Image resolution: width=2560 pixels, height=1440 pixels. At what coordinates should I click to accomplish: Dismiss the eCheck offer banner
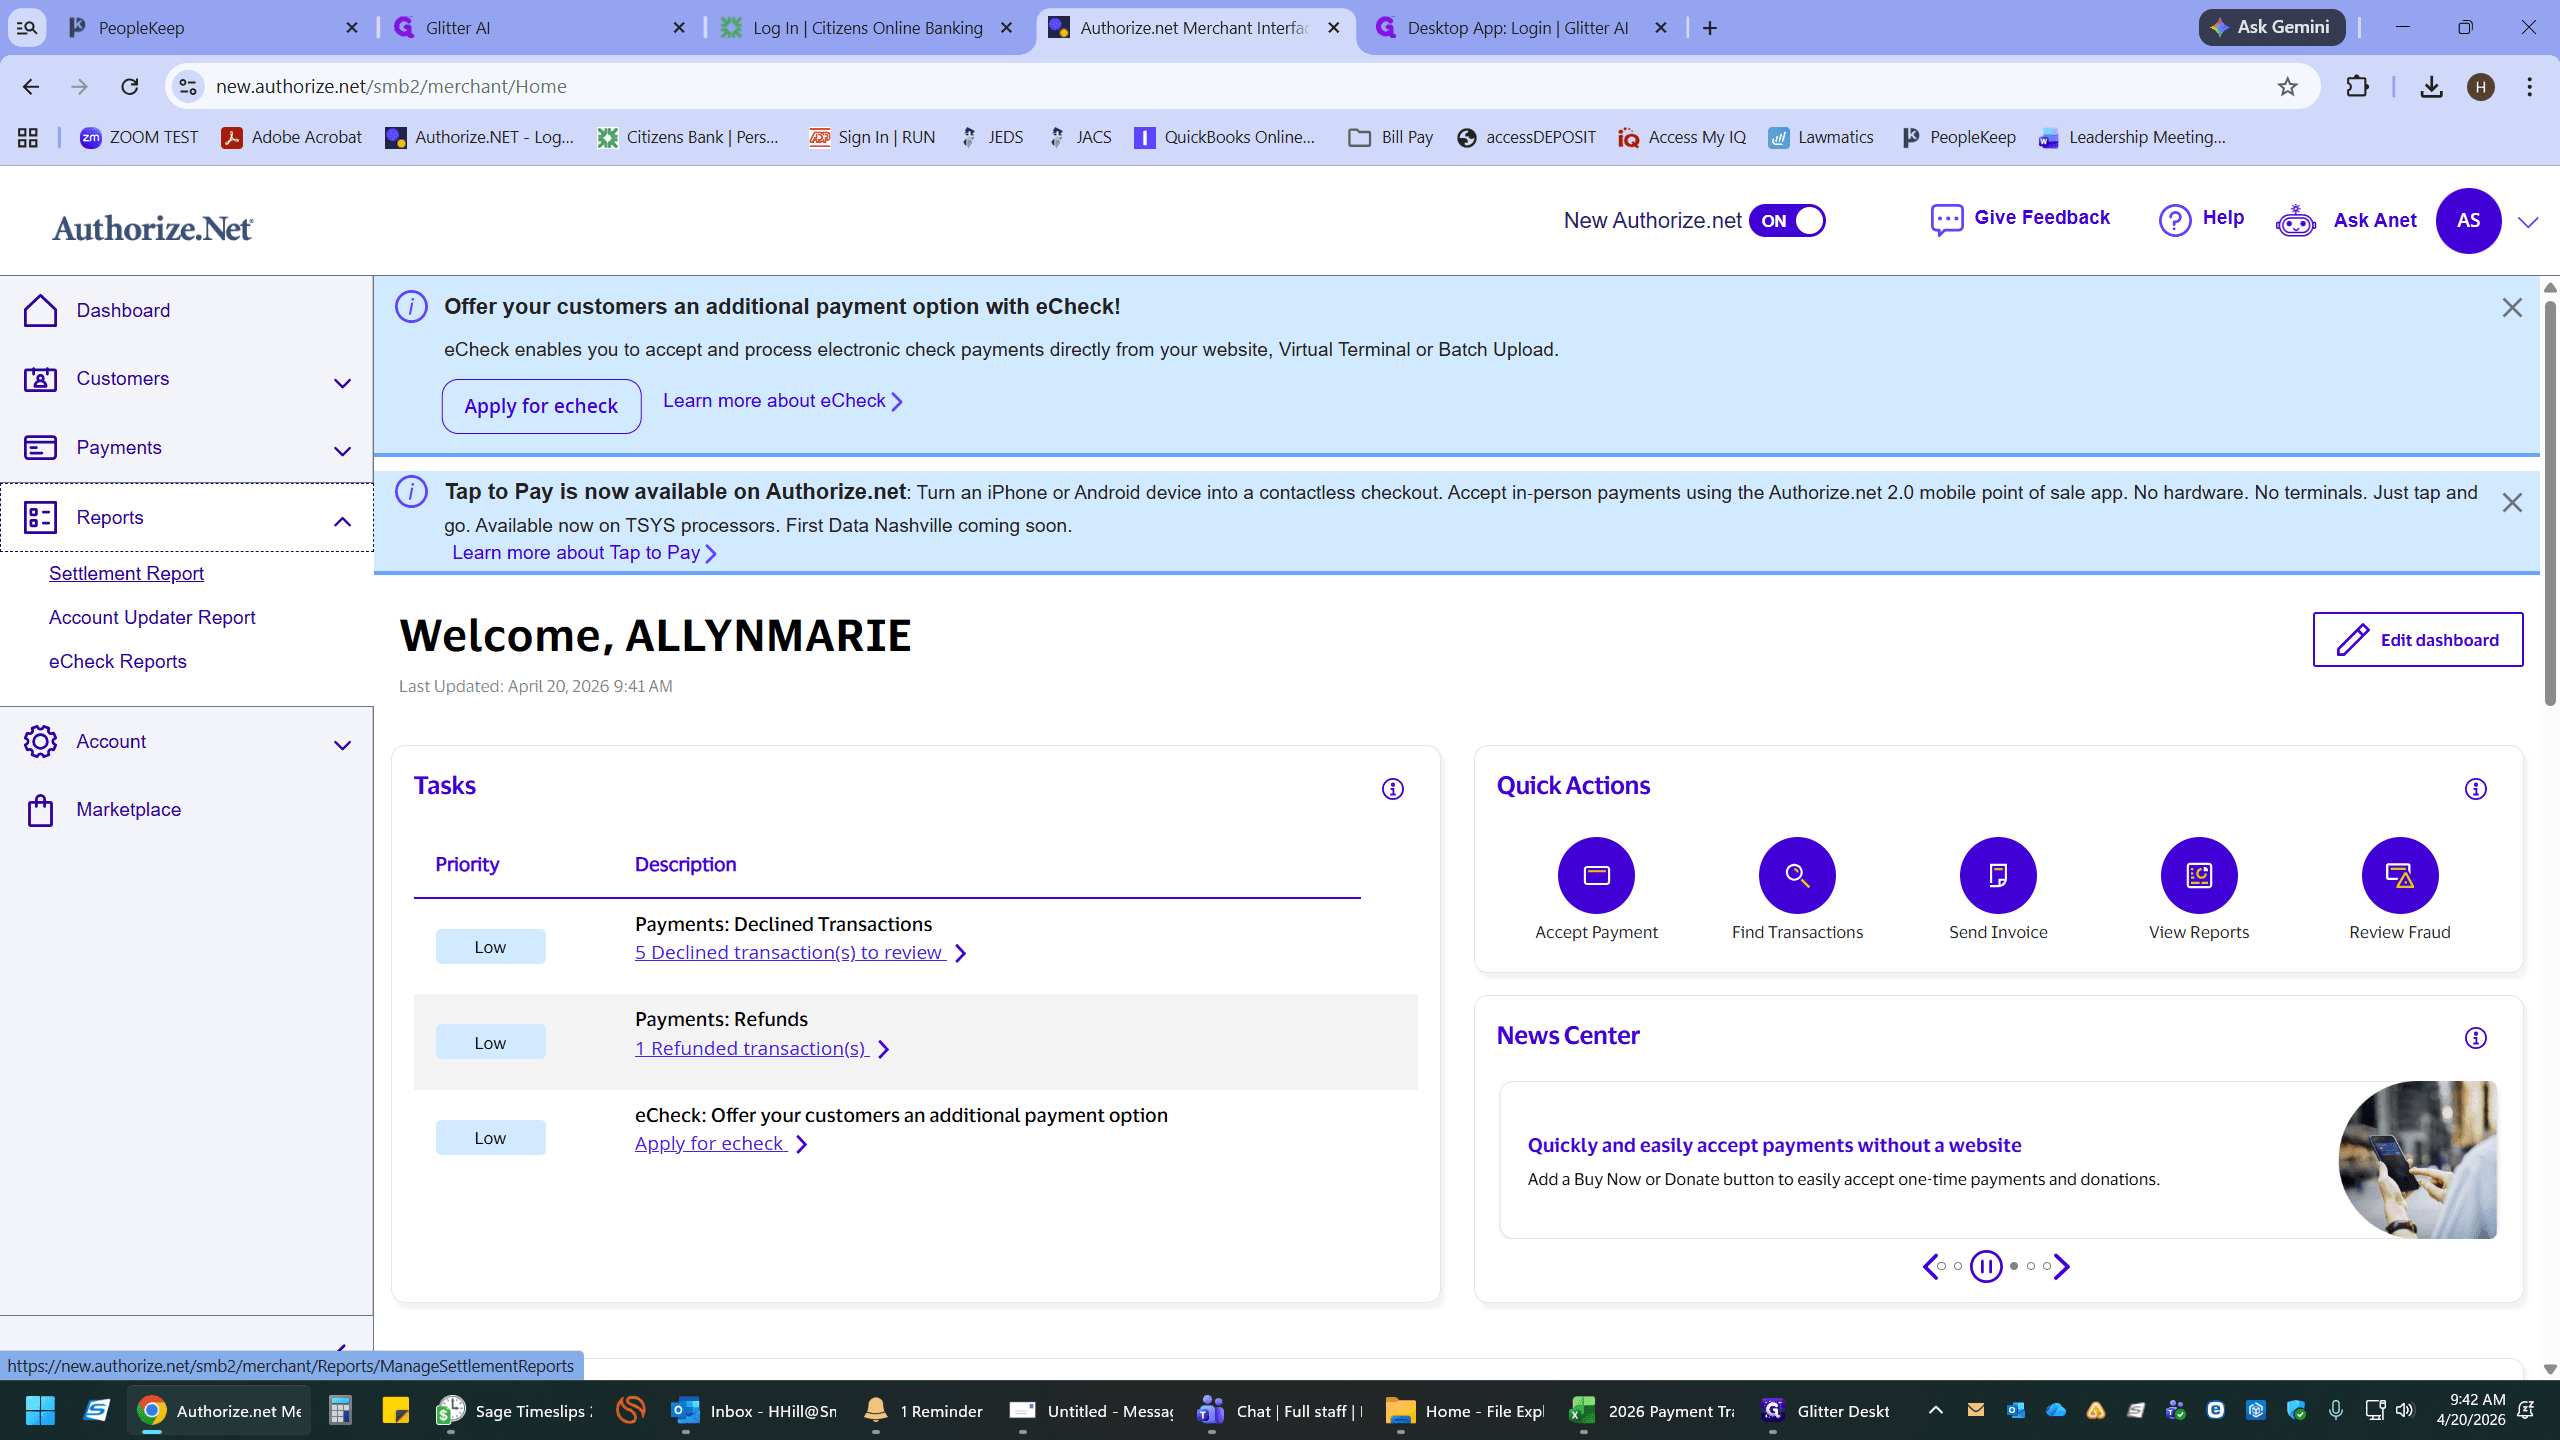click(2512, 308)
